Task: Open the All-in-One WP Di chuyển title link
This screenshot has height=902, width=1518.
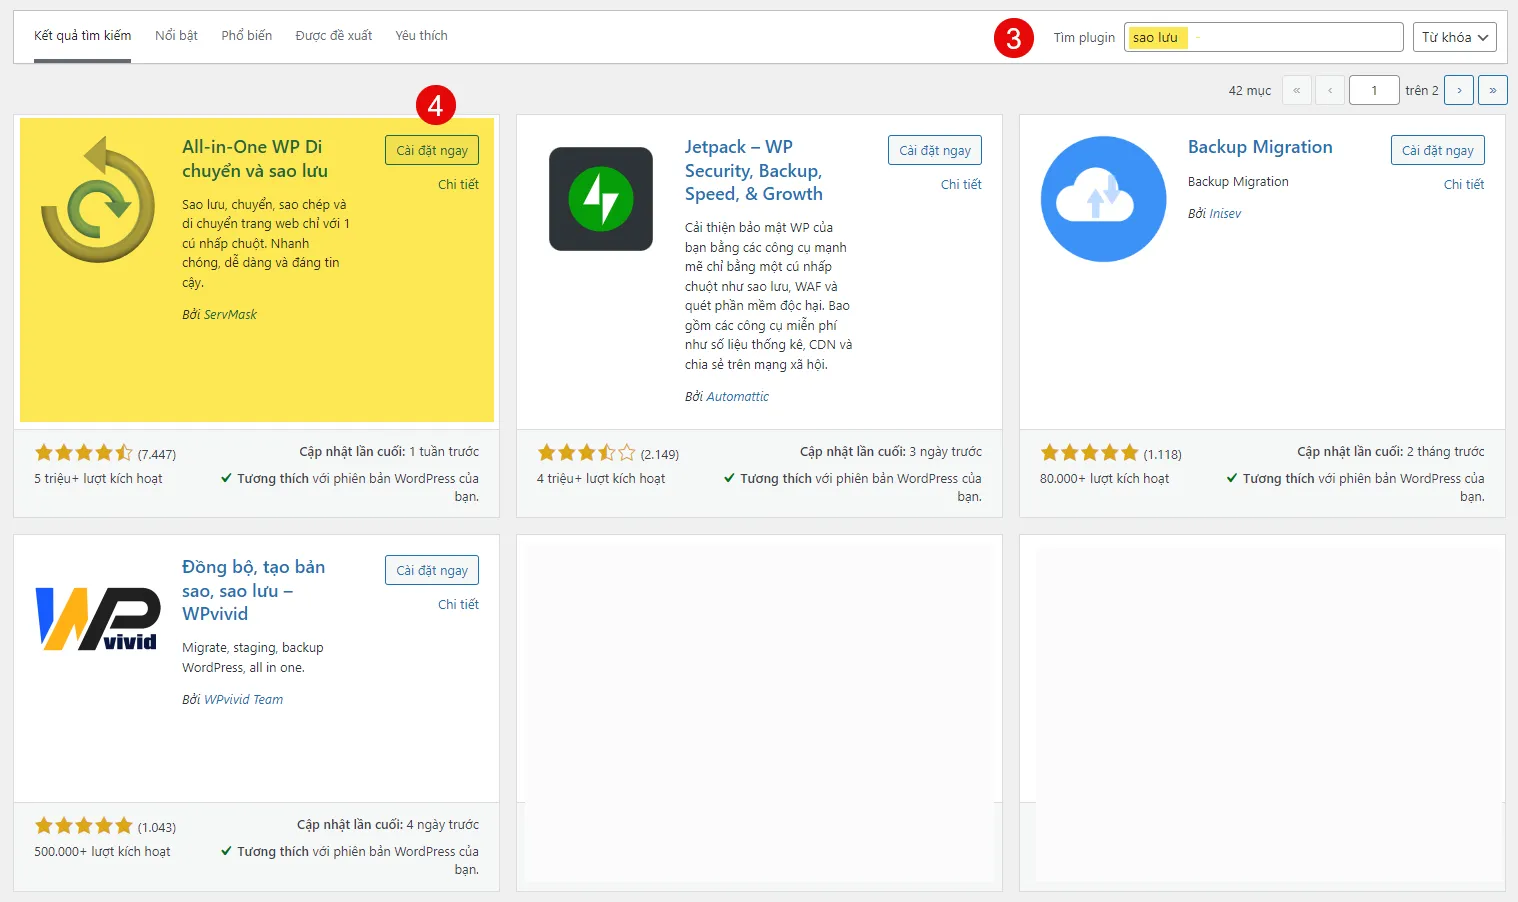Action: pyautogui.click(x=255, y=159)
